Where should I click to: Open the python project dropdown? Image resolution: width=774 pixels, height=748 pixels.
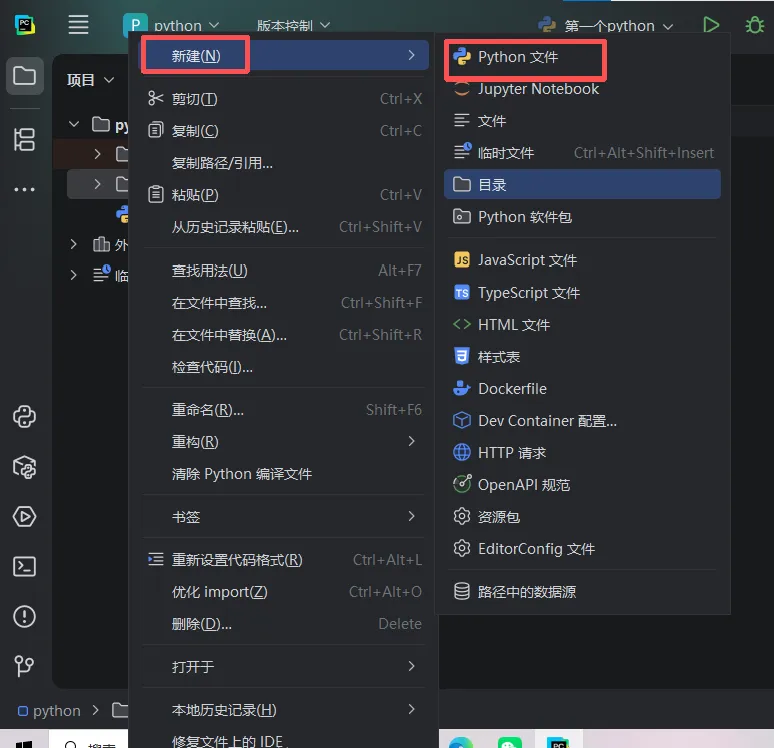[x=171, y=25]
